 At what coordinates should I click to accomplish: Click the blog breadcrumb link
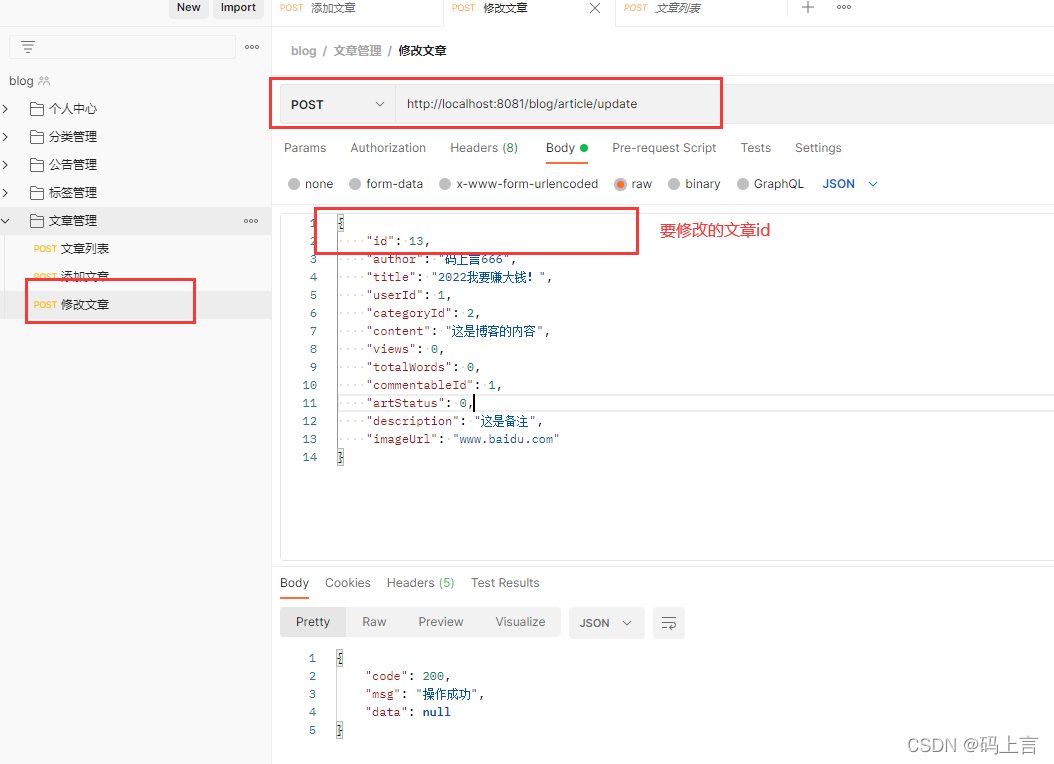(303, 51)
